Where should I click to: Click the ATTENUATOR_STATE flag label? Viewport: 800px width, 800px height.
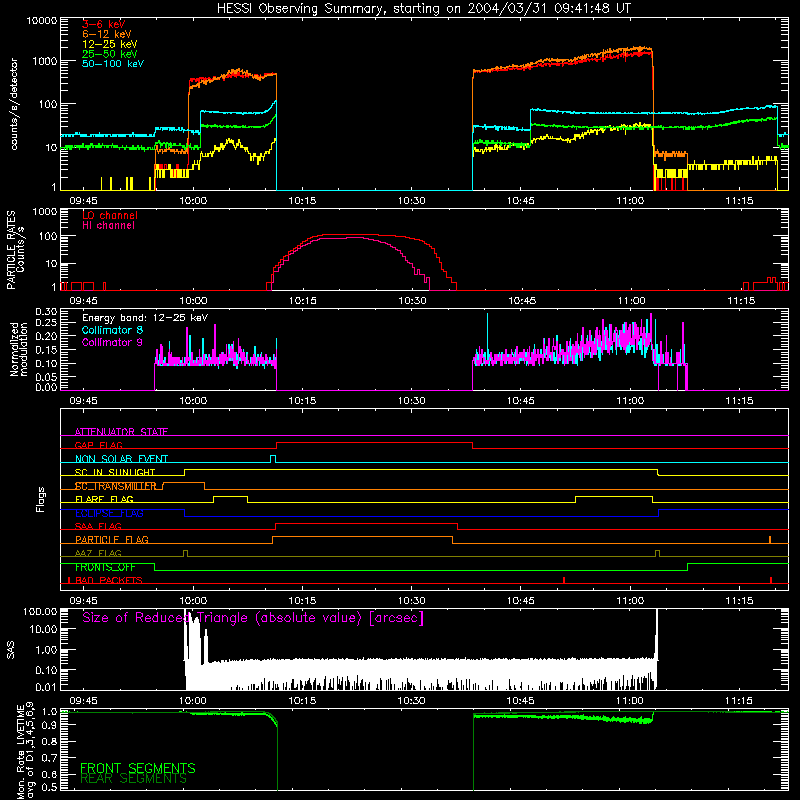(121, 432)
